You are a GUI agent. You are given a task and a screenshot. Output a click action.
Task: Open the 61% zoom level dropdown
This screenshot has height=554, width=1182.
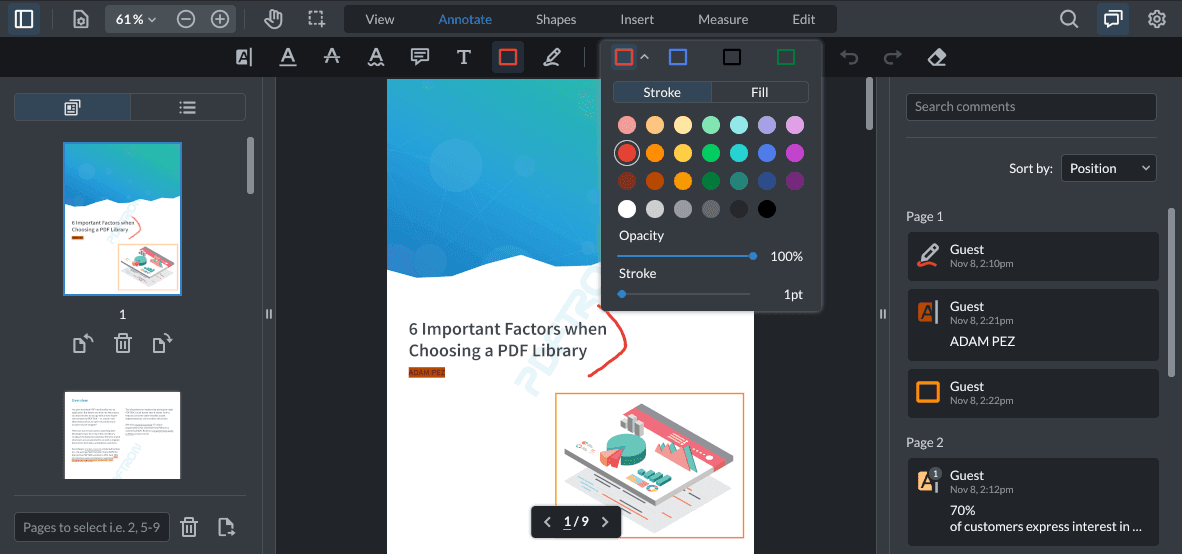coord(136,19)
